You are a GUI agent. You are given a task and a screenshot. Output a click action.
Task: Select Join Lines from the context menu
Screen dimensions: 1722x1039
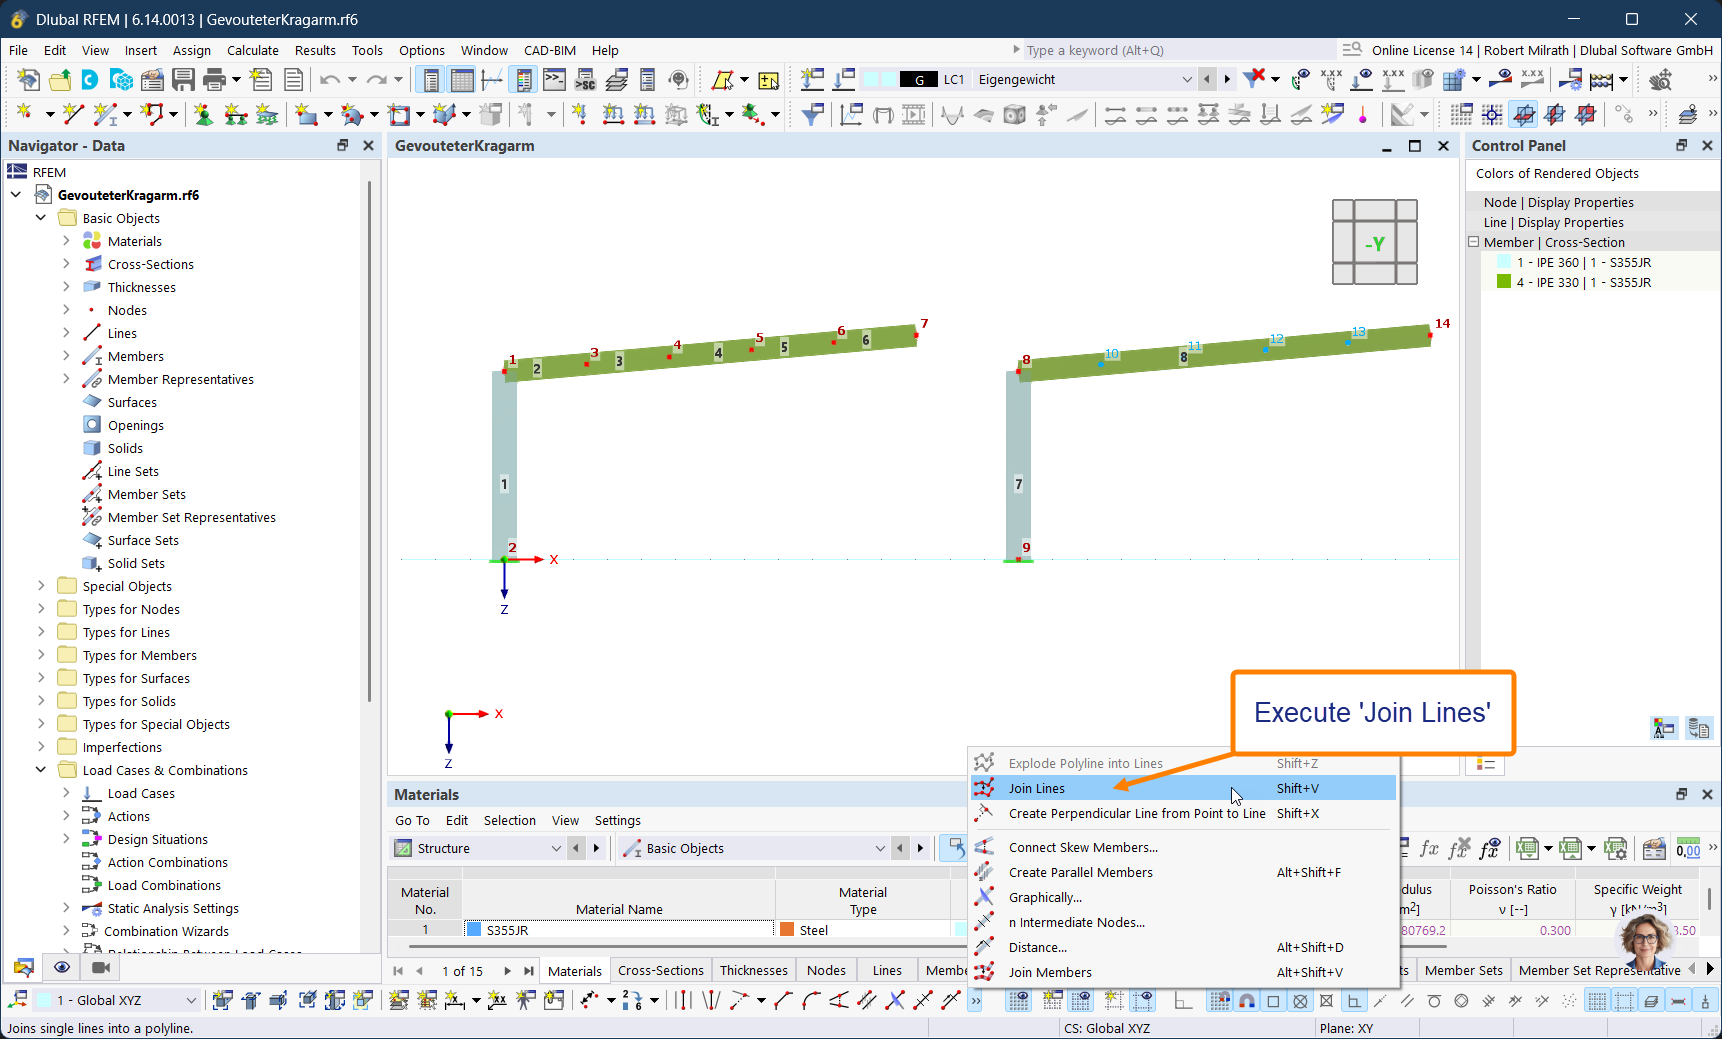1183,788
